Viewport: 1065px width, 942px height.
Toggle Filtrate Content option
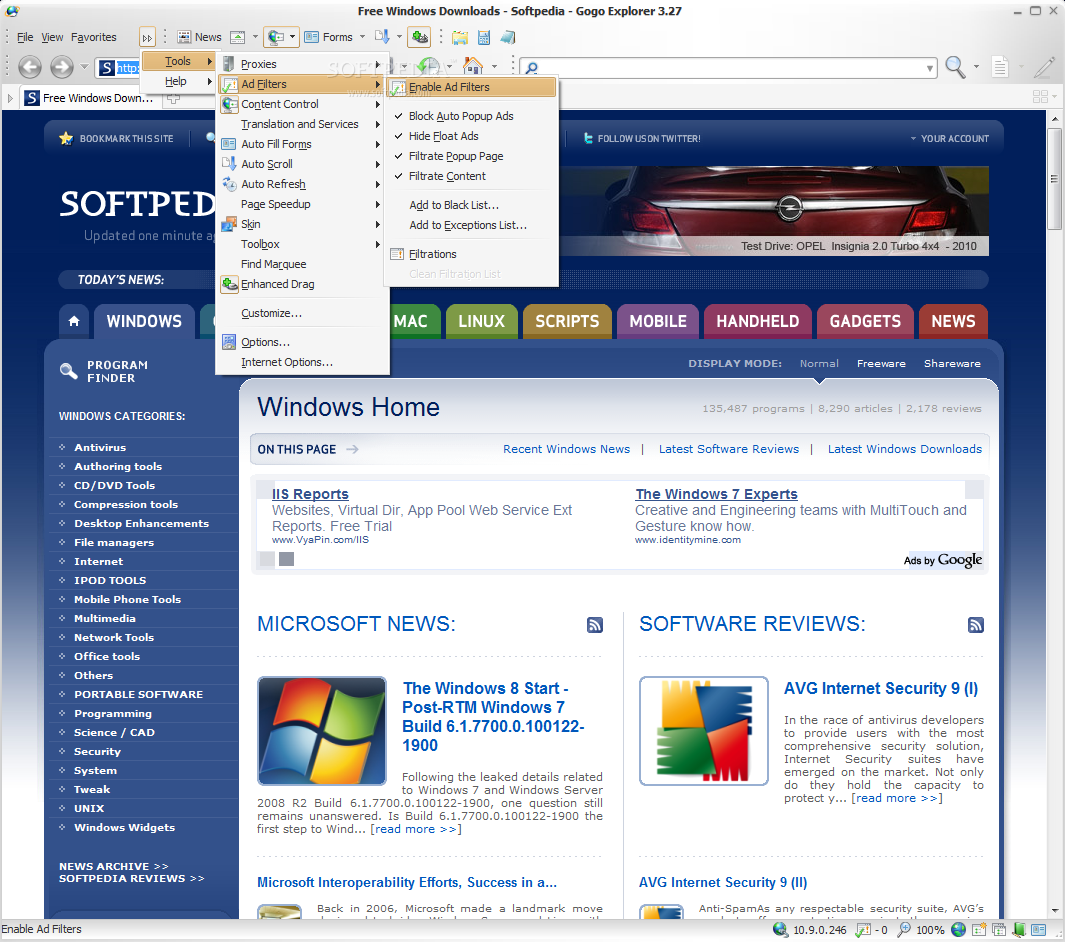pyautogui.click(x=471, y=176)
